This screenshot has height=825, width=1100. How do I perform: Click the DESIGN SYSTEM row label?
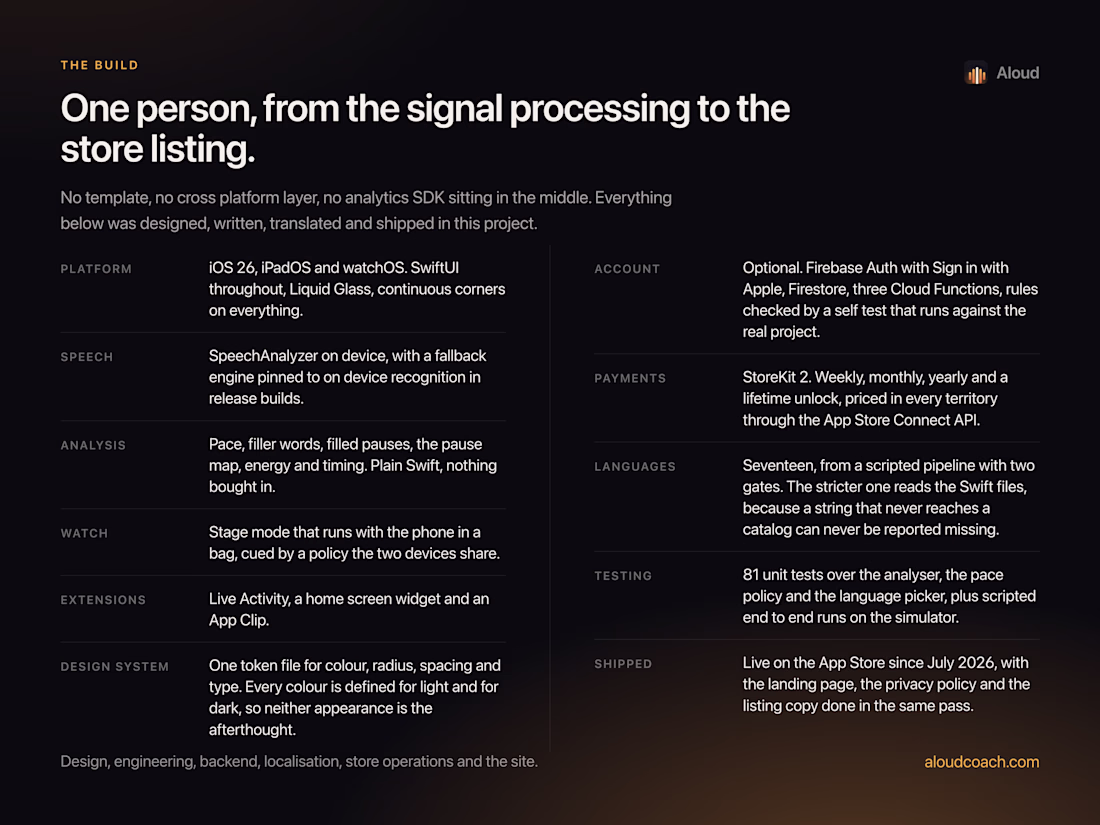click(x=114, y=666)
